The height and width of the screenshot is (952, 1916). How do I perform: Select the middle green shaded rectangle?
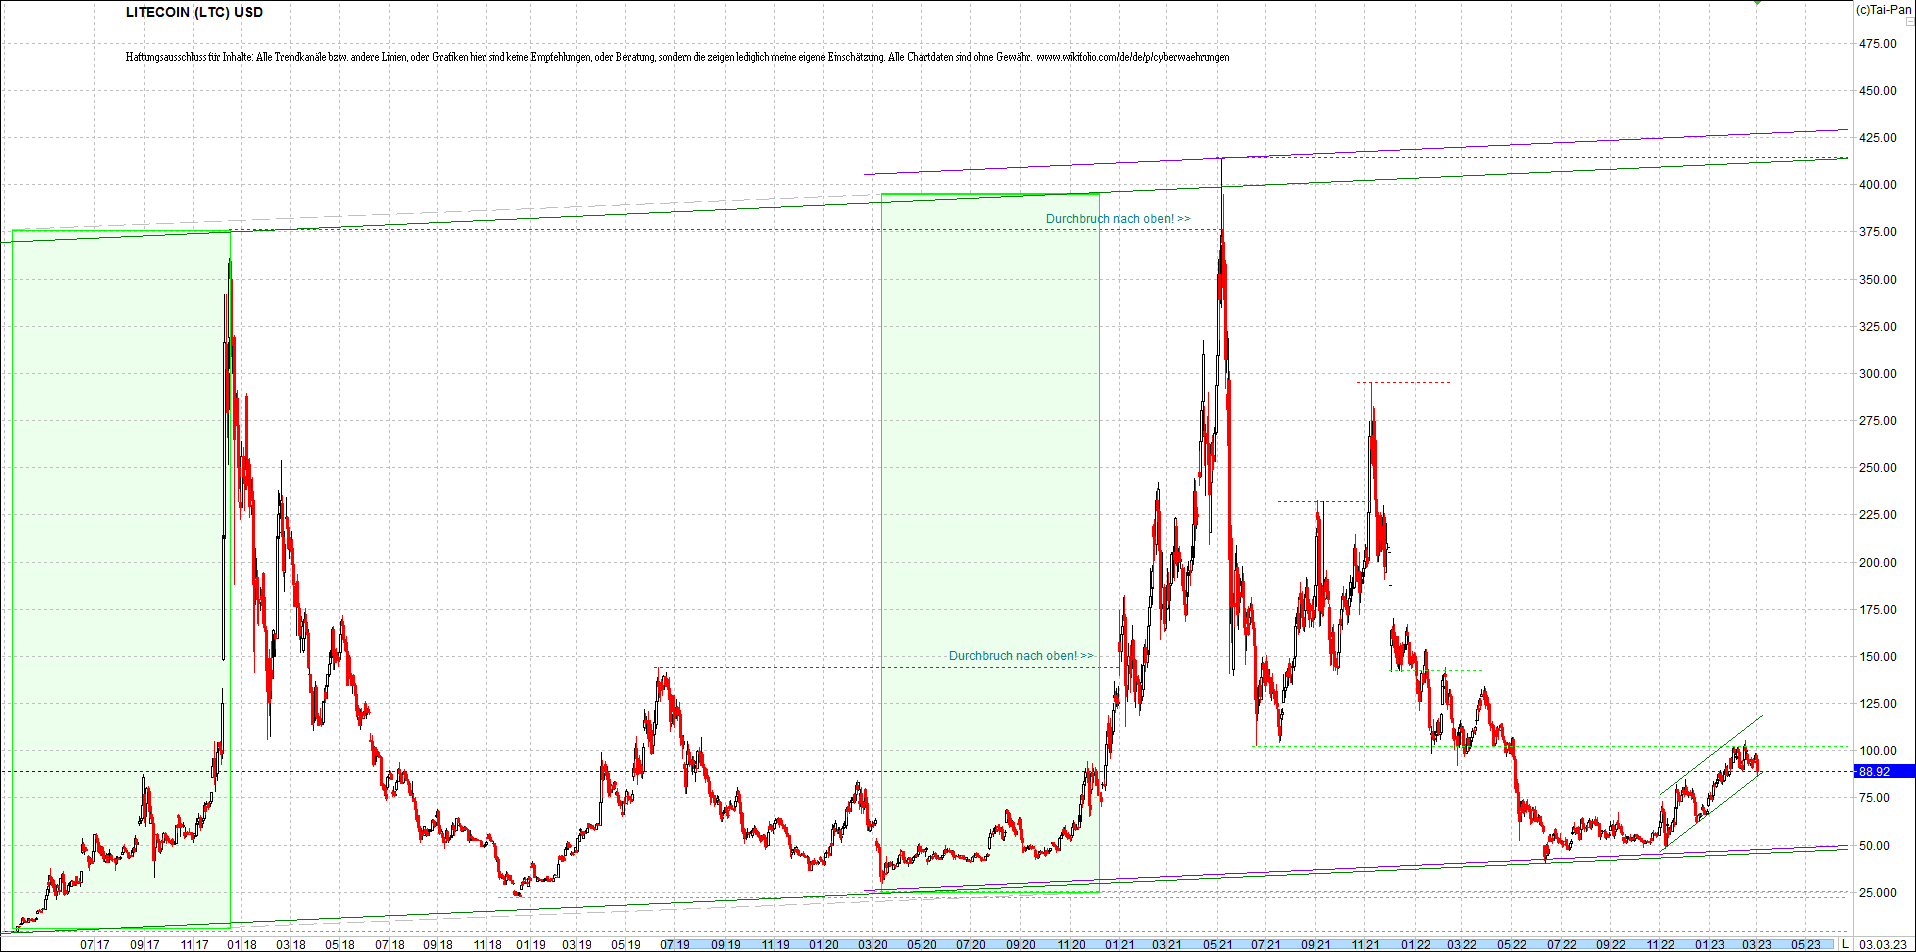pos(990,543)
